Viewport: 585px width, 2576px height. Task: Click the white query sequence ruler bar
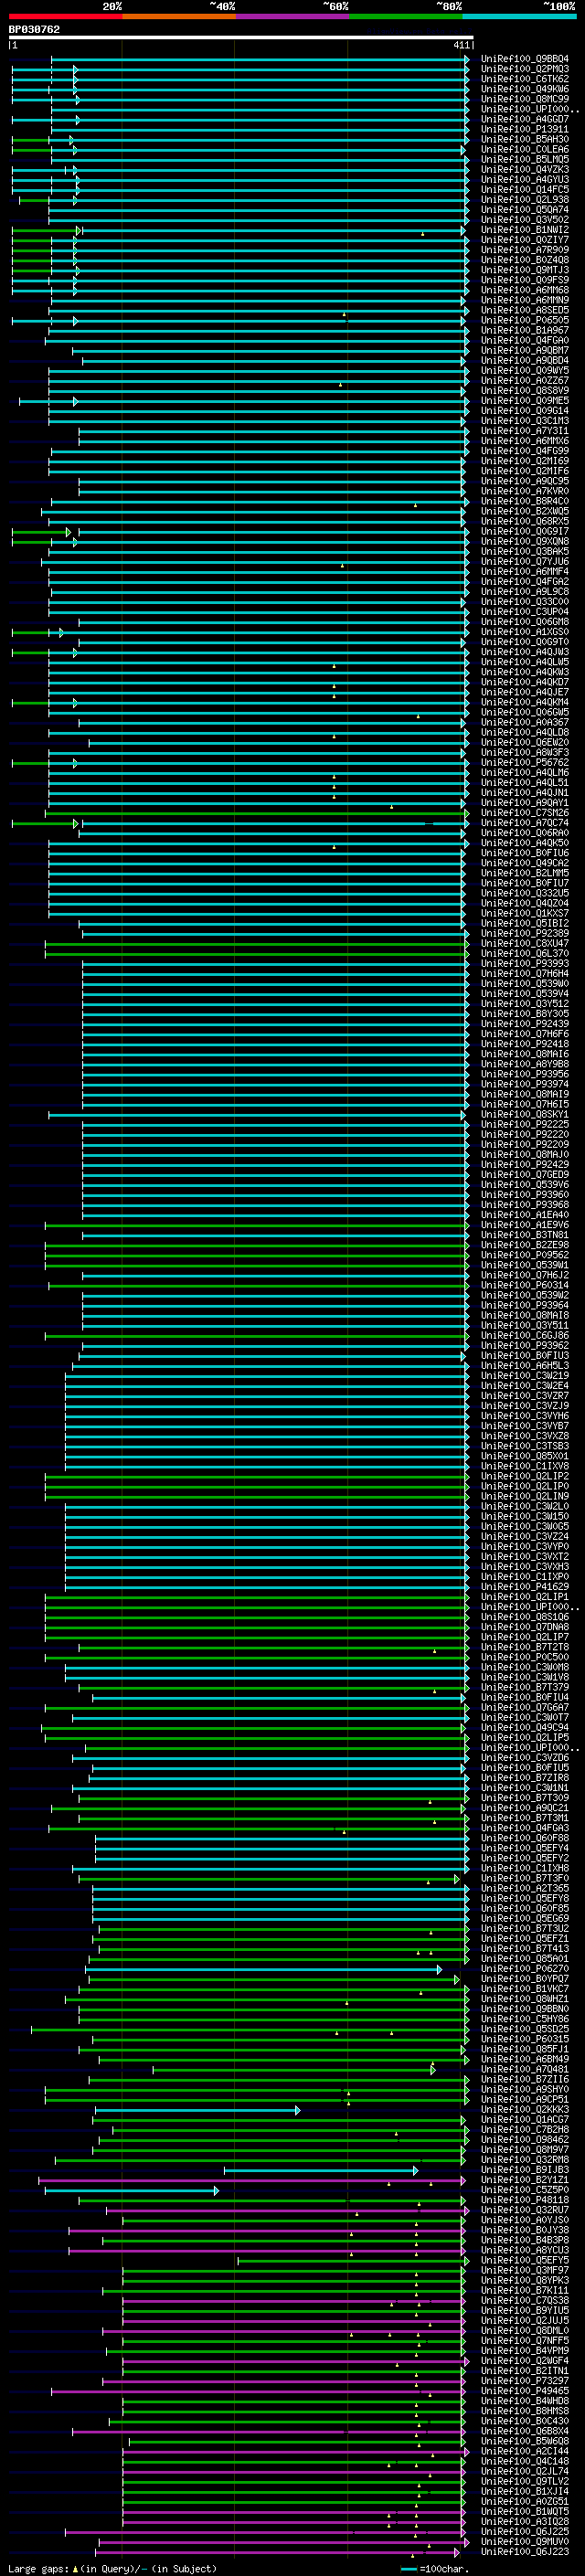coord(240,37)
